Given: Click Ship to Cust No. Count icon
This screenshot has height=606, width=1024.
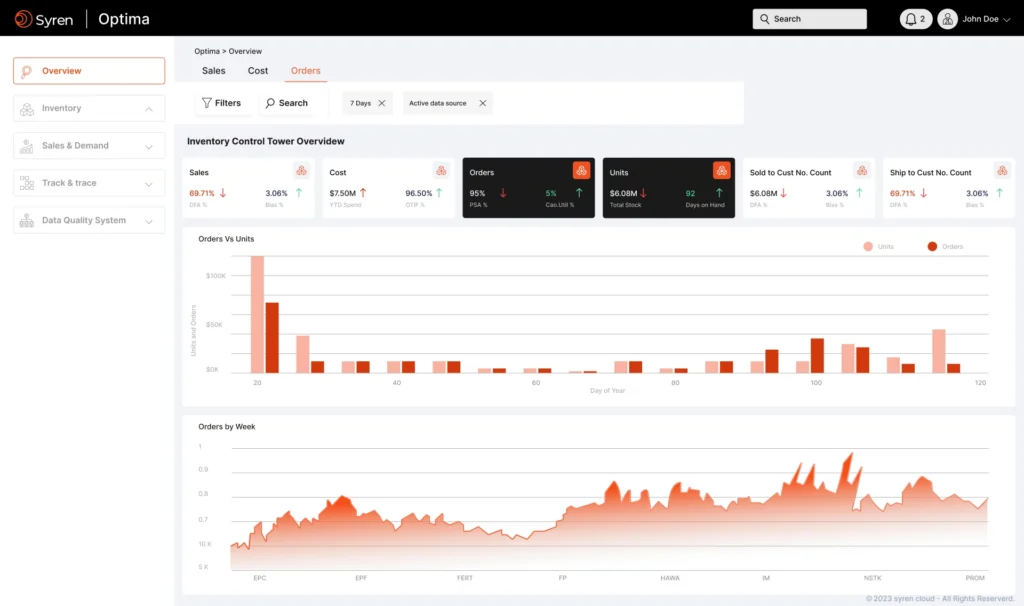Looking at the screenshot, I should [1001, 171].
